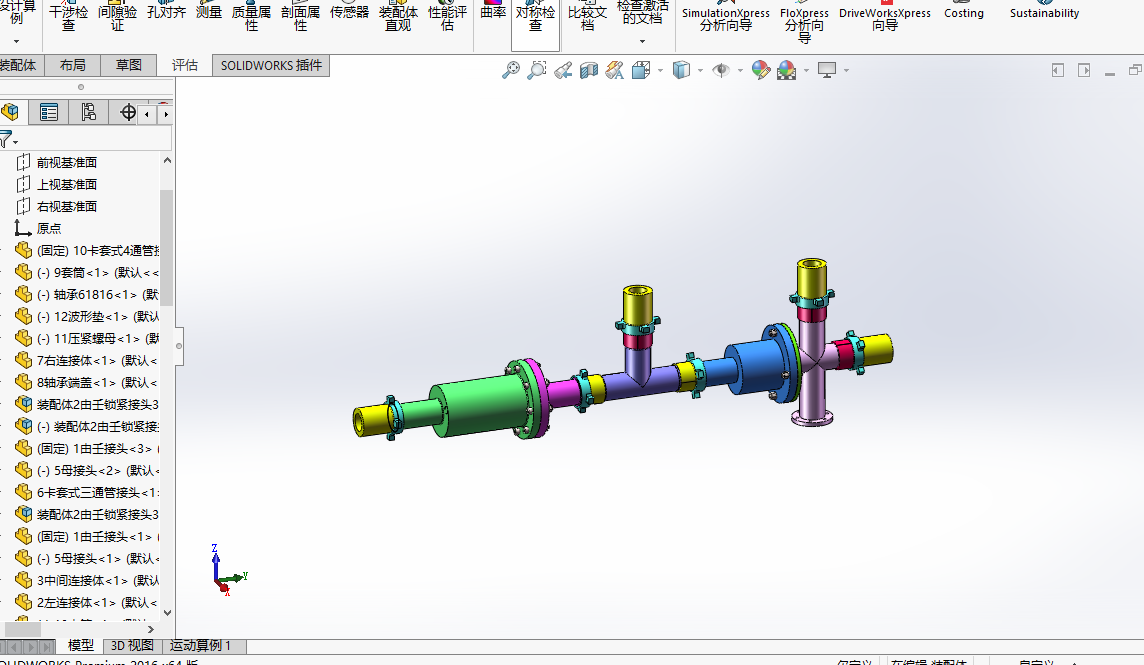Click the Display Style icon
Image resolution: width=1144 pixels, height=665 pixels.
click(681, 70)
